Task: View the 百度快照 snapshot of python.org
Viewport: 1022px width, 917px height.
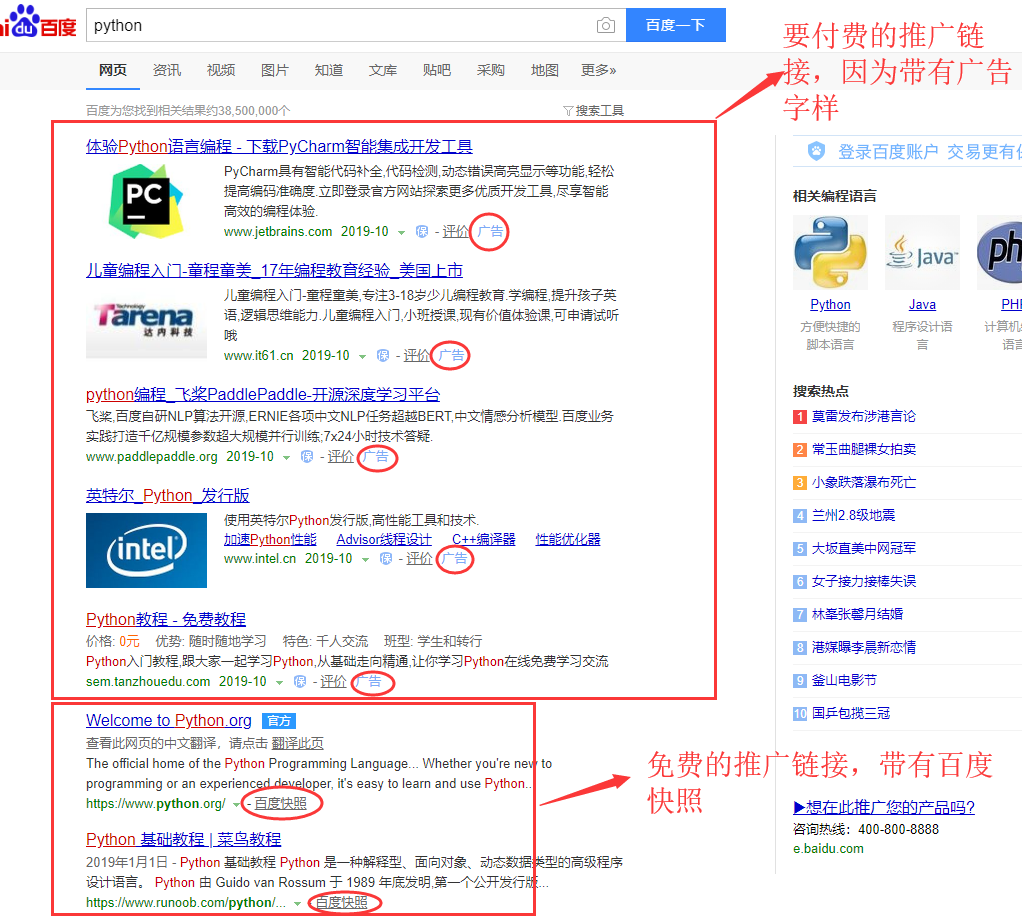Action: point(282,802)
